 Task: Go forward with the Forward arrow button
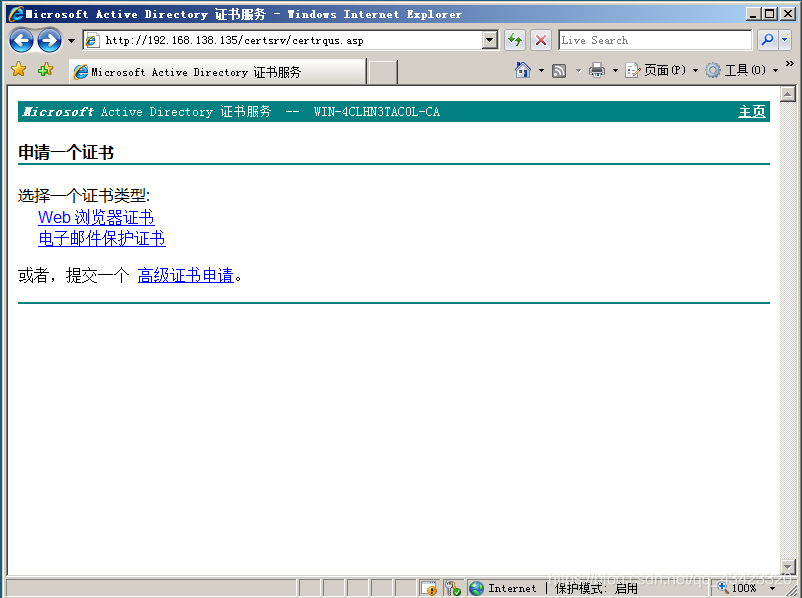coord(50,40)
